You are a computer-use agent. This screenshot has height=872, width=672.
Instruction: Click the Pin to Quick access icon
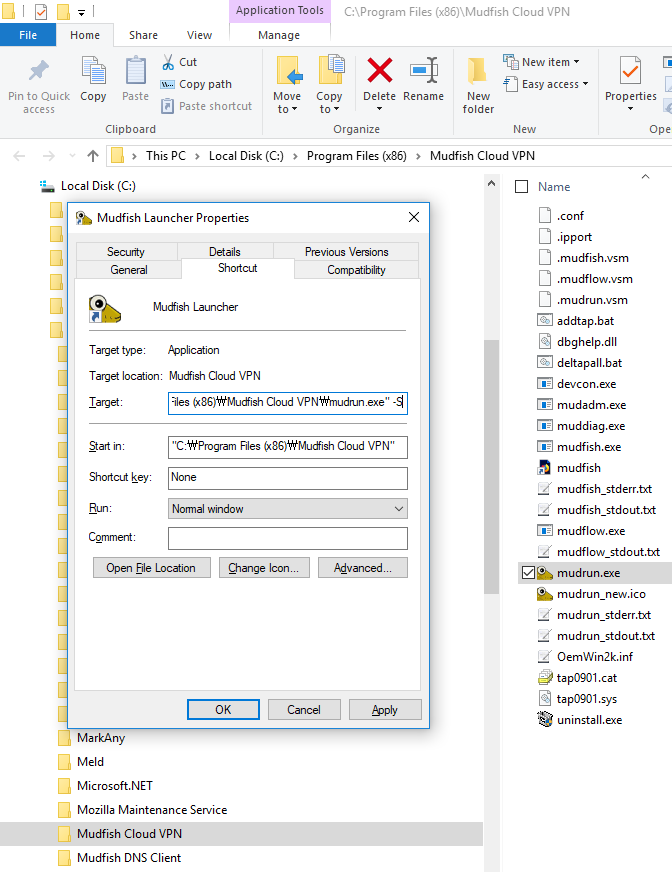click(x=39, y=72)
